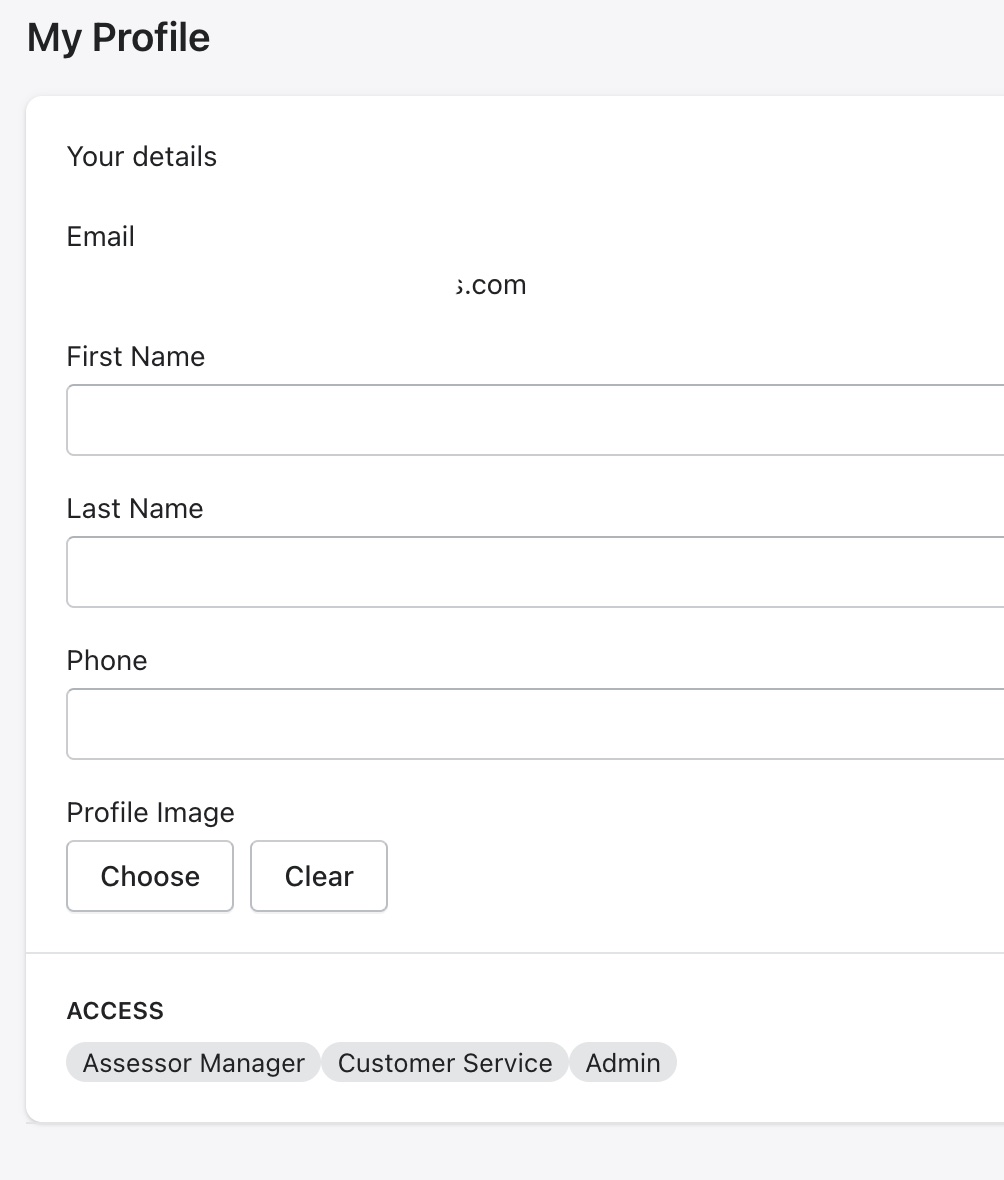Select the email address ending in .com
Image resolution: width=1004 pixels, height=1180 pixels.
[491, 284]
